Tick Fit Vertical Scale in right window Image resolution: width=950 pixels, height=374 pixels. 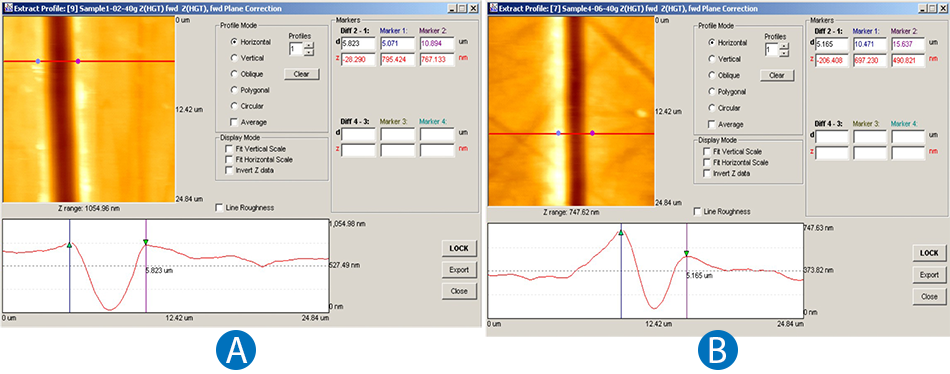706,152
